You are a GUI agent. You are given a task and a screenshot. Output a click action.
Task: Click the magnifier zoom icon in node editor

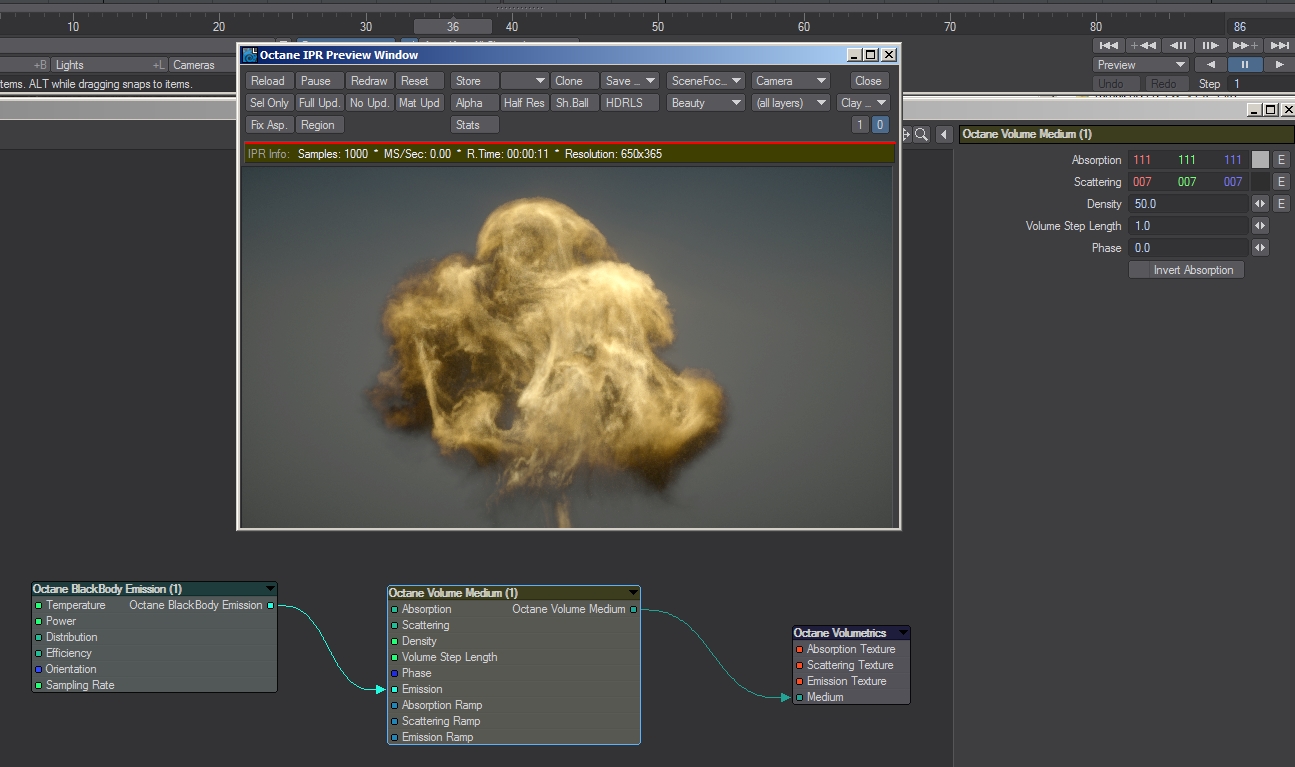pos(921,134)
